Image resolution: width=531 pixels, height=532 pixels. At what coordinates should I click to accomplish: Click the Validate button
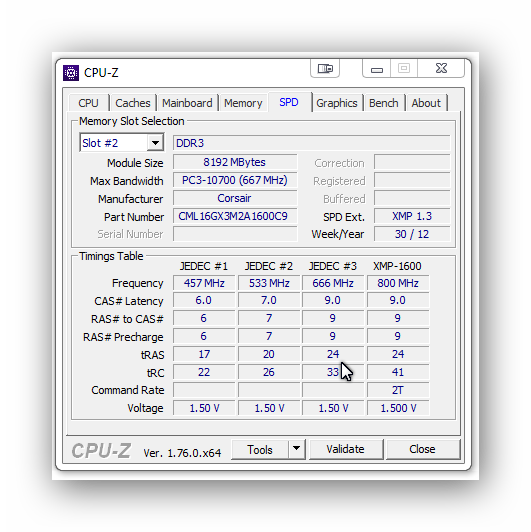point(346,449)
